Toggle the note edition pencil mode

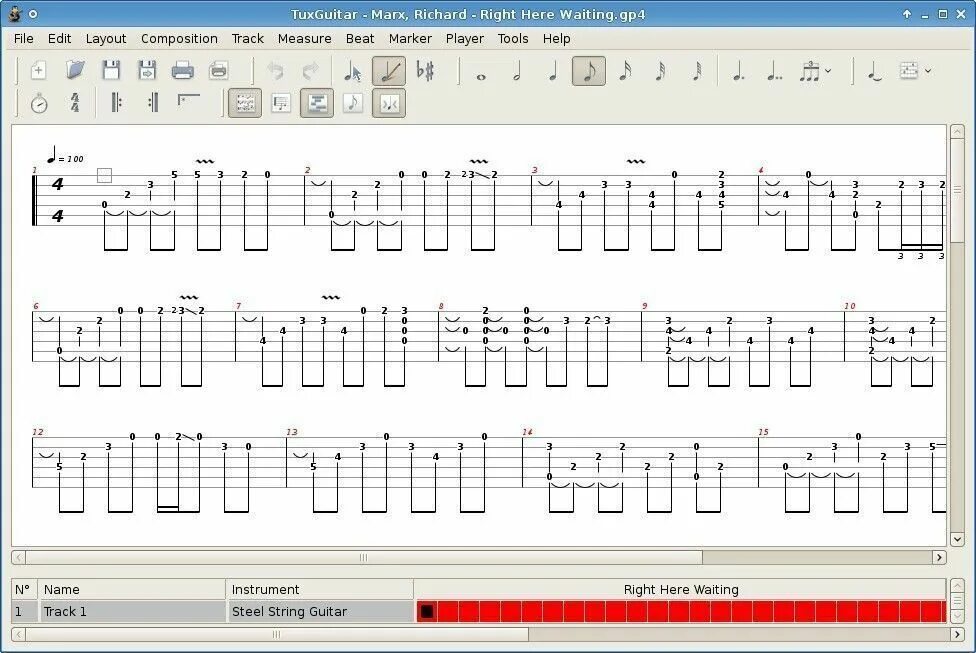pyautogui.click(x=387, y=72)
